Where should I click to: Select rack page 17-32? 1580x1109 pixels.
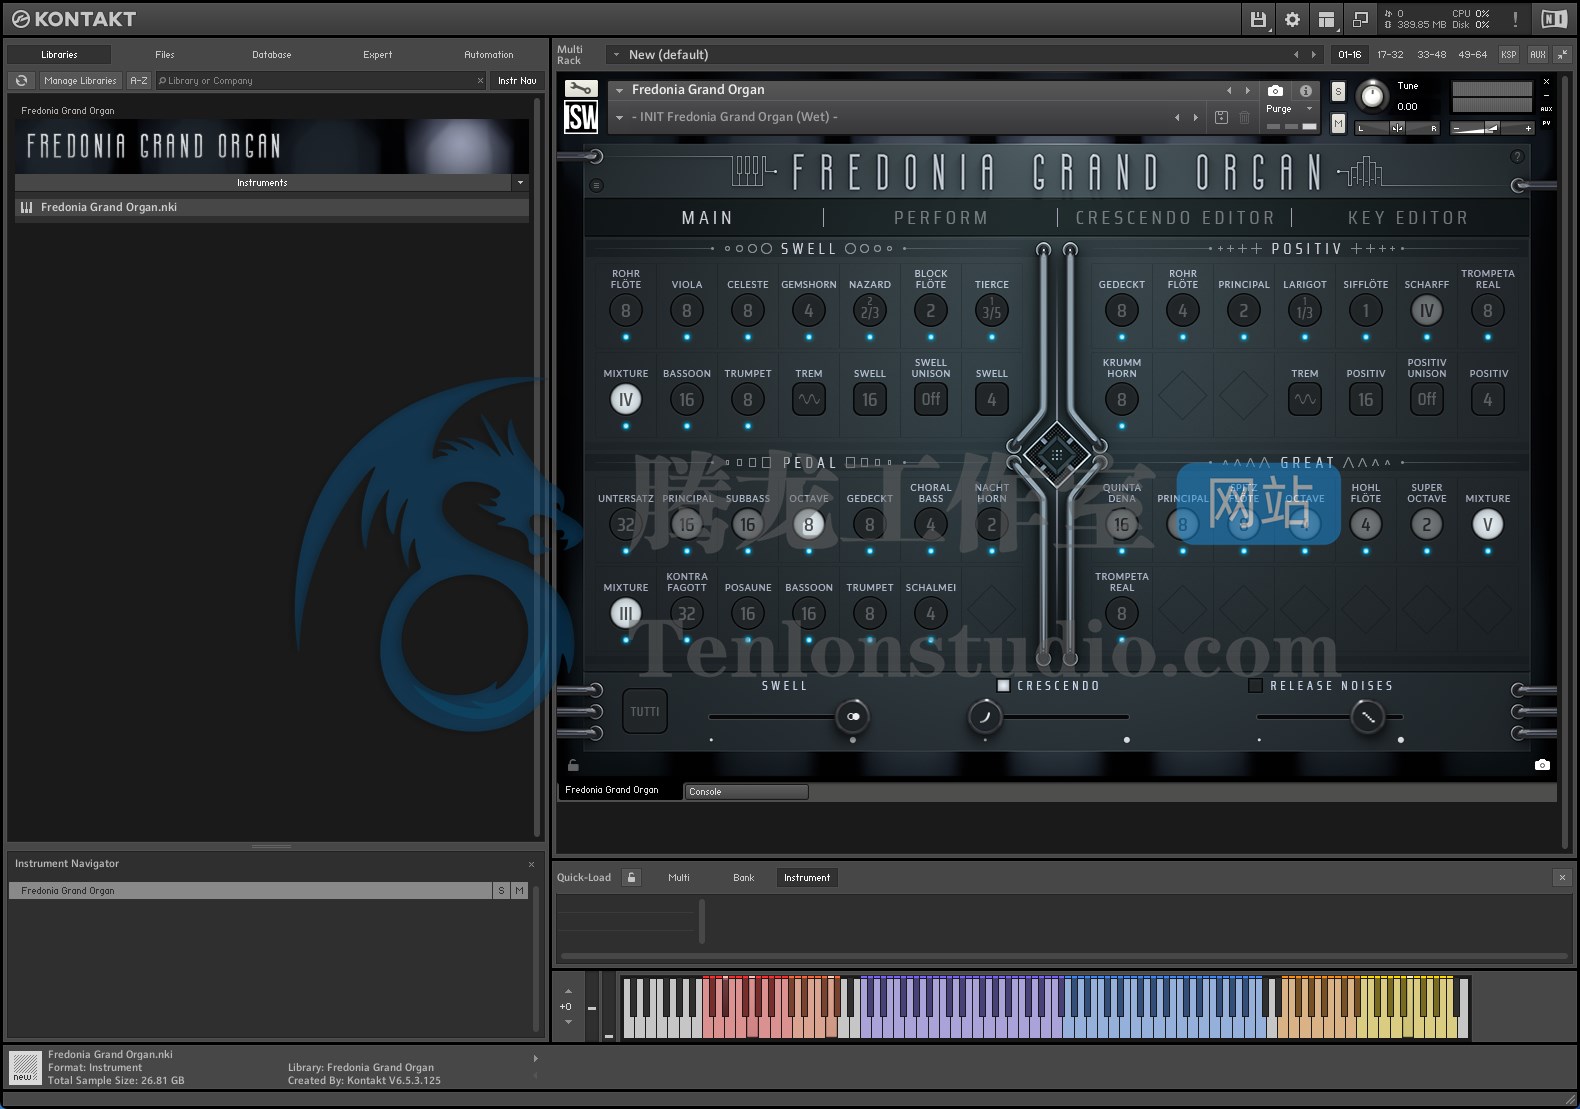[1390, 55]
